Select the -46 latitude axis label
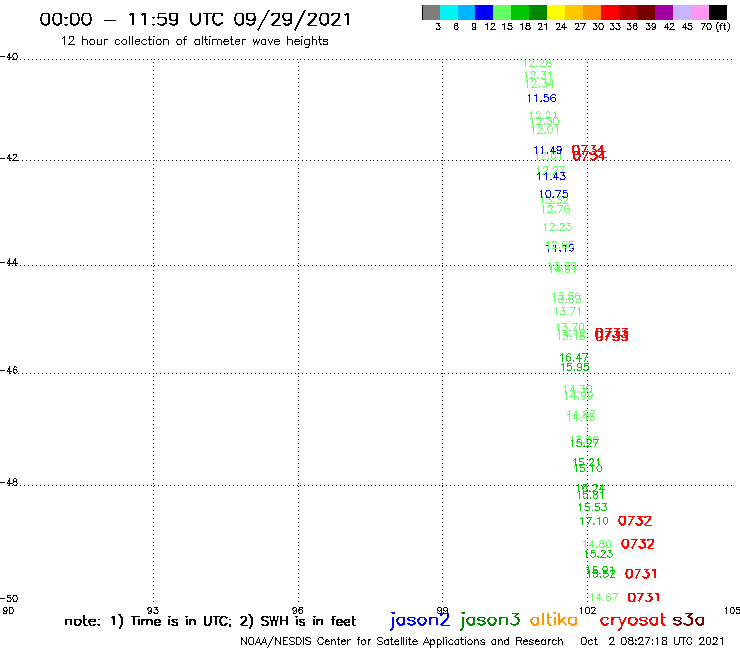This screenshot has width=740, height=650. pyautogui.click(x=9, y=371)
